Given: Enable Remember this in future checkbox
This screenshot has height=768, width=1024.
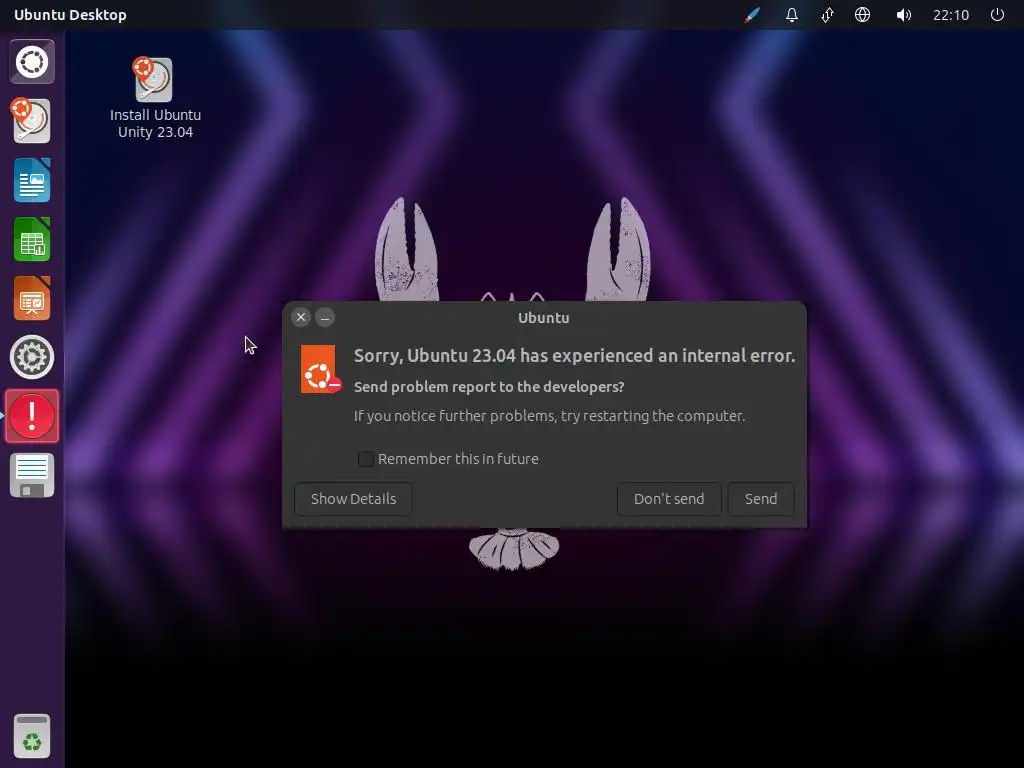Looking at the screenshot, I should 366,458.
